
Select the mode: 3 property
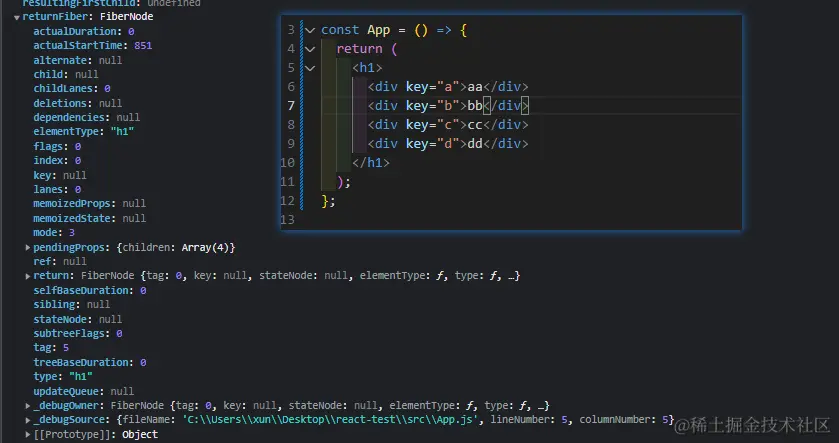[54, 233]
